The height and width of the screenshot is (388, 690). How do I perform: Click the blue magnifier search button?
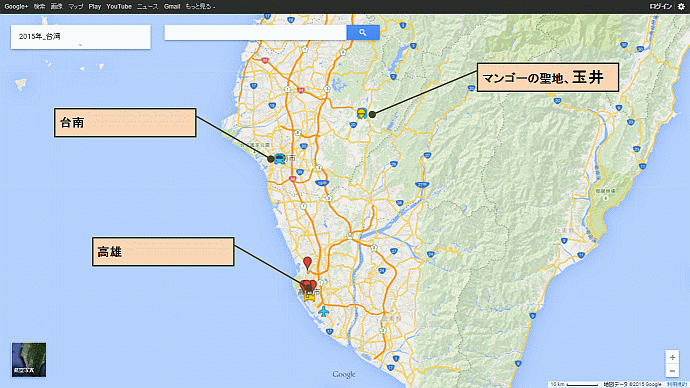(363, 33)
